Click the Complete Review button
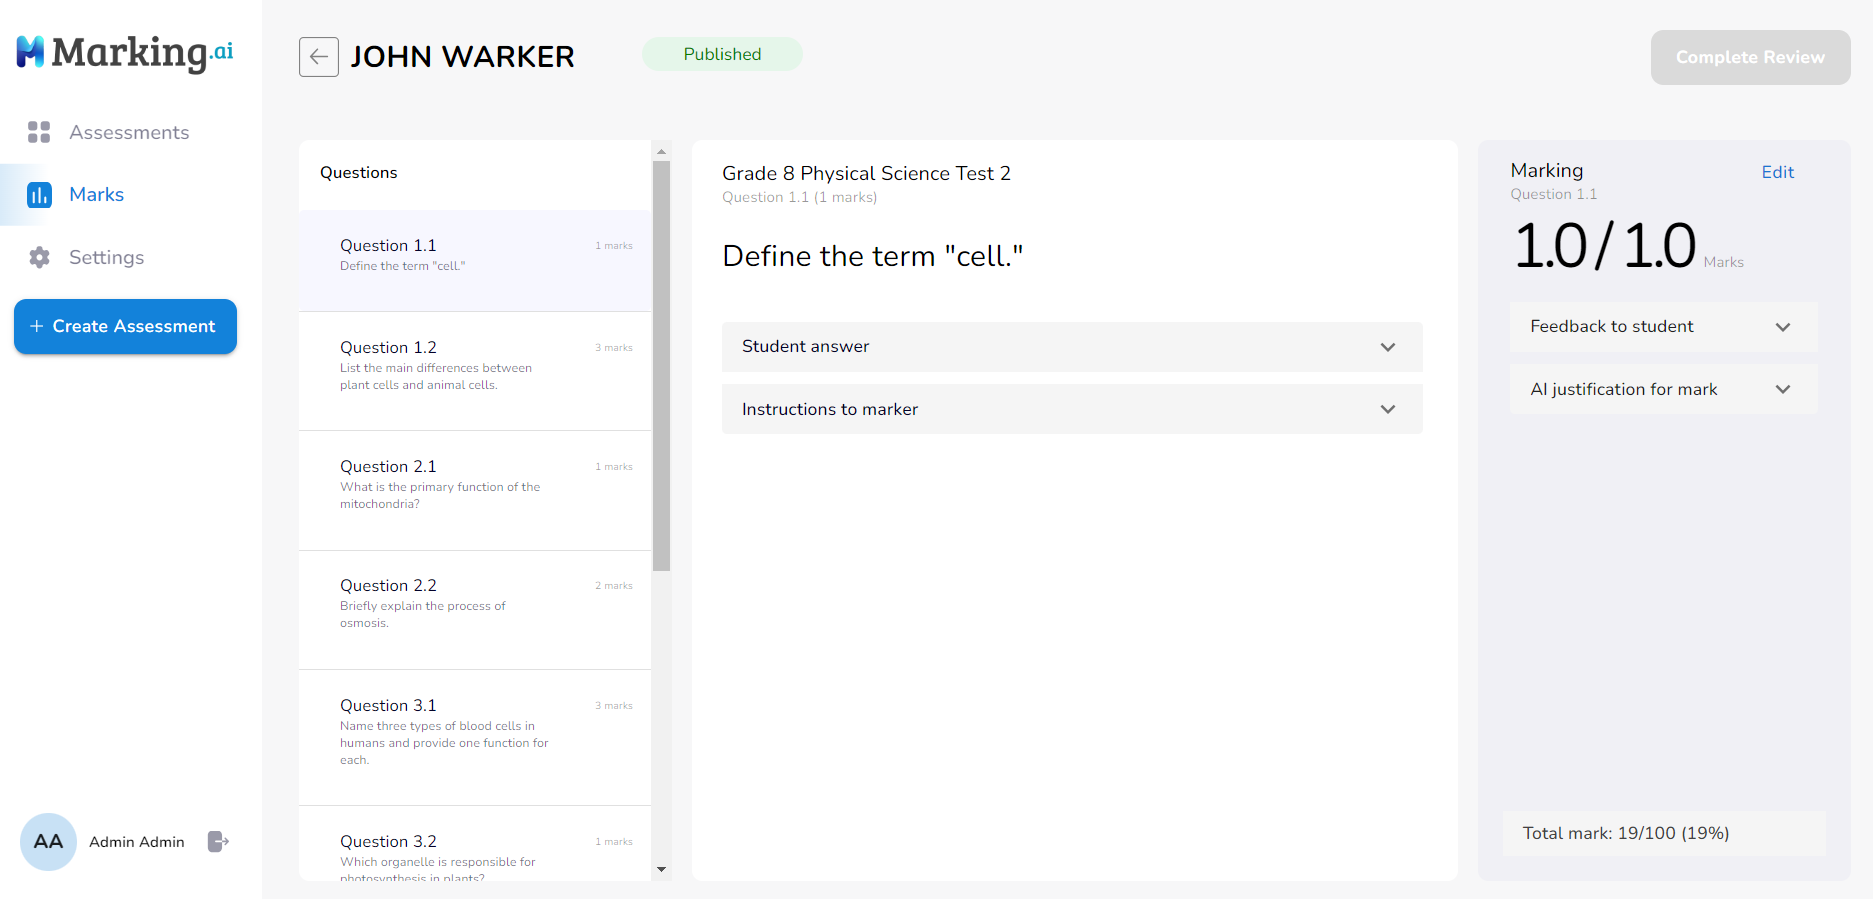This screenshot has height=899, width=1873. click(x=1749, y=57)
